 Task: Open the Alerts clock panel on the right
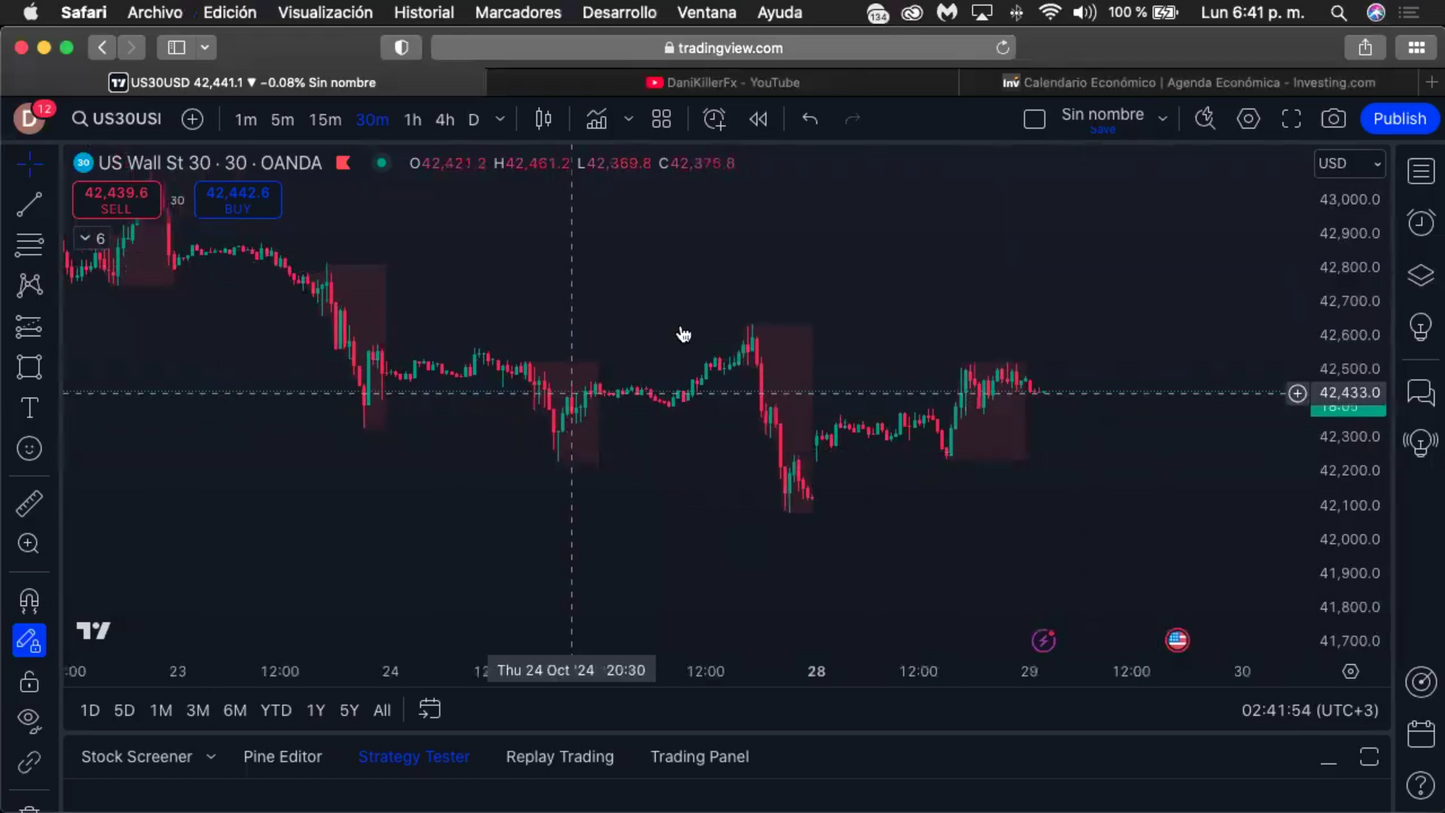(x=1421, y=222)
